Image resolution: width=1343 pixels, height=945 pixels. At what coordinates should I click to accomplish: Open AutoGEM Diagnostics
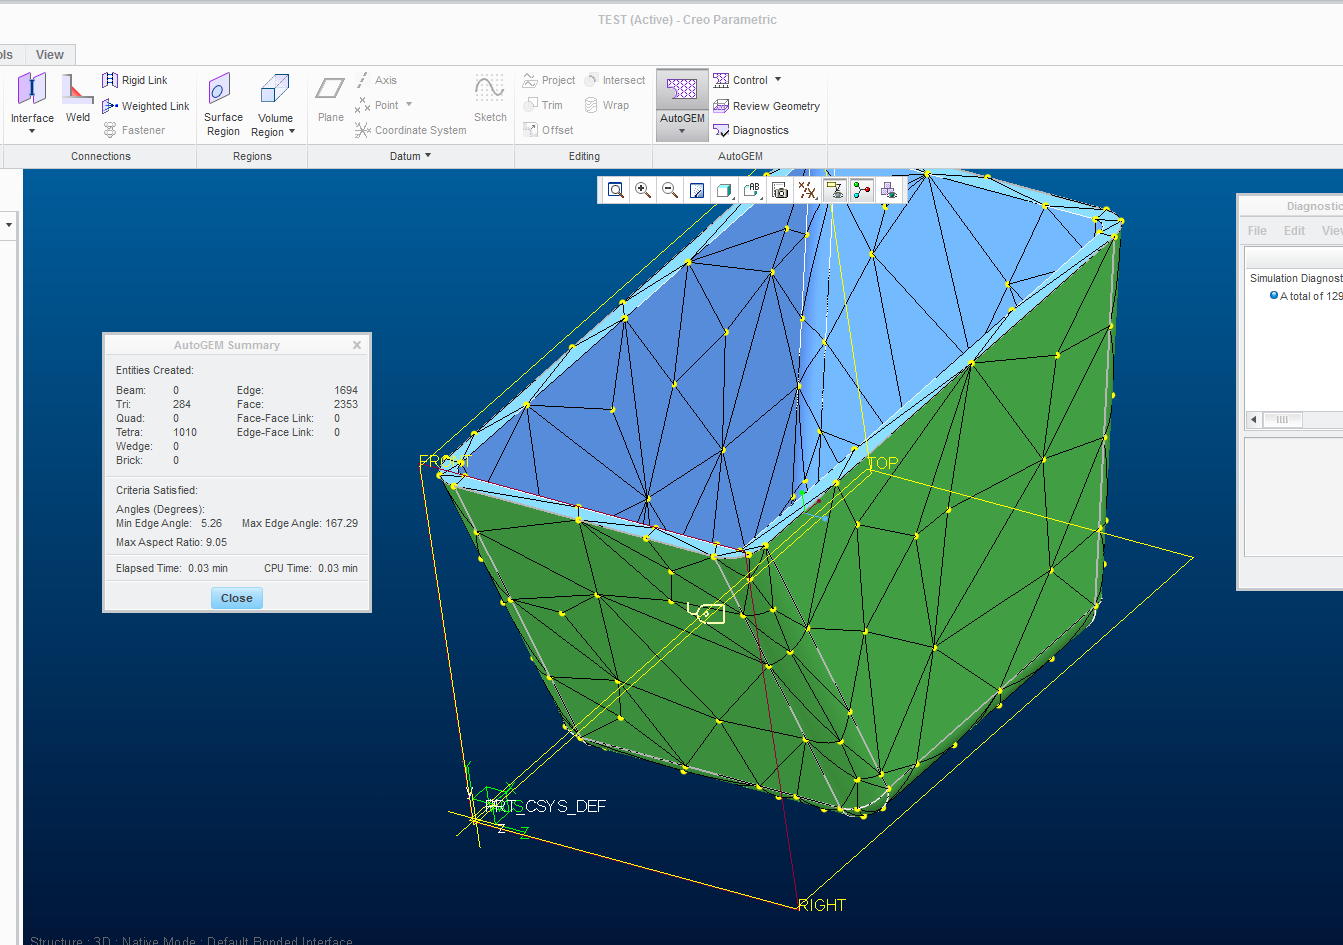click(751, 130)
